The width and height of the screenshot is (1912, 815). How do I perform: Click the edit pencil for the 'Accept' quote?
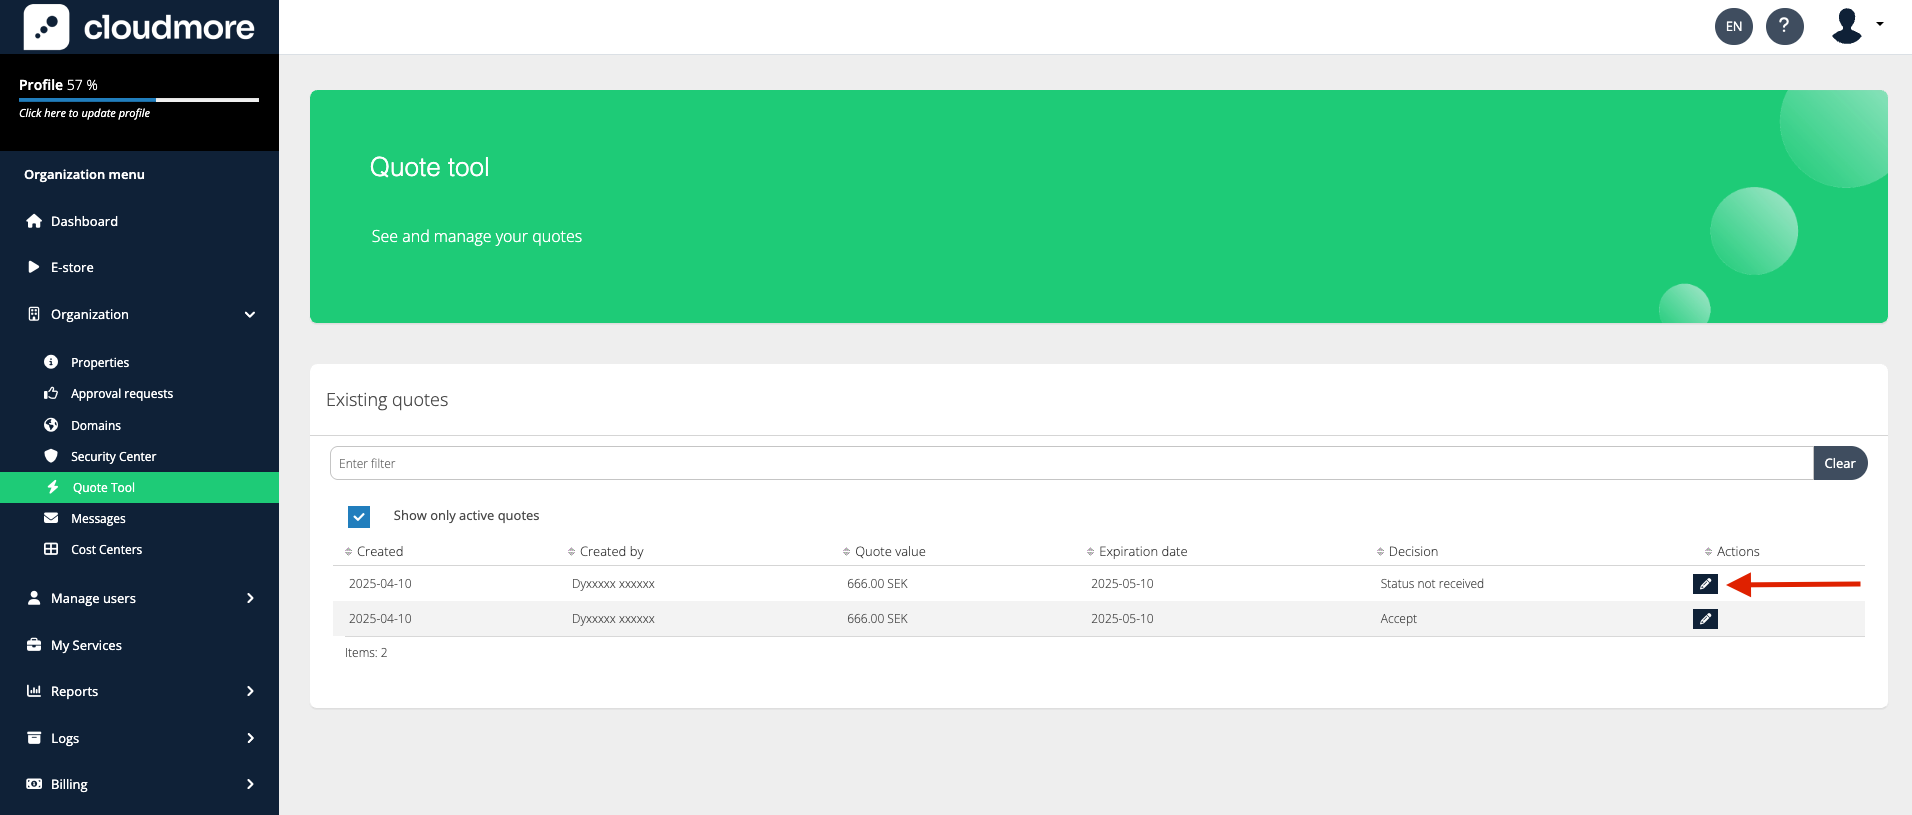[x=1705, y=619]
